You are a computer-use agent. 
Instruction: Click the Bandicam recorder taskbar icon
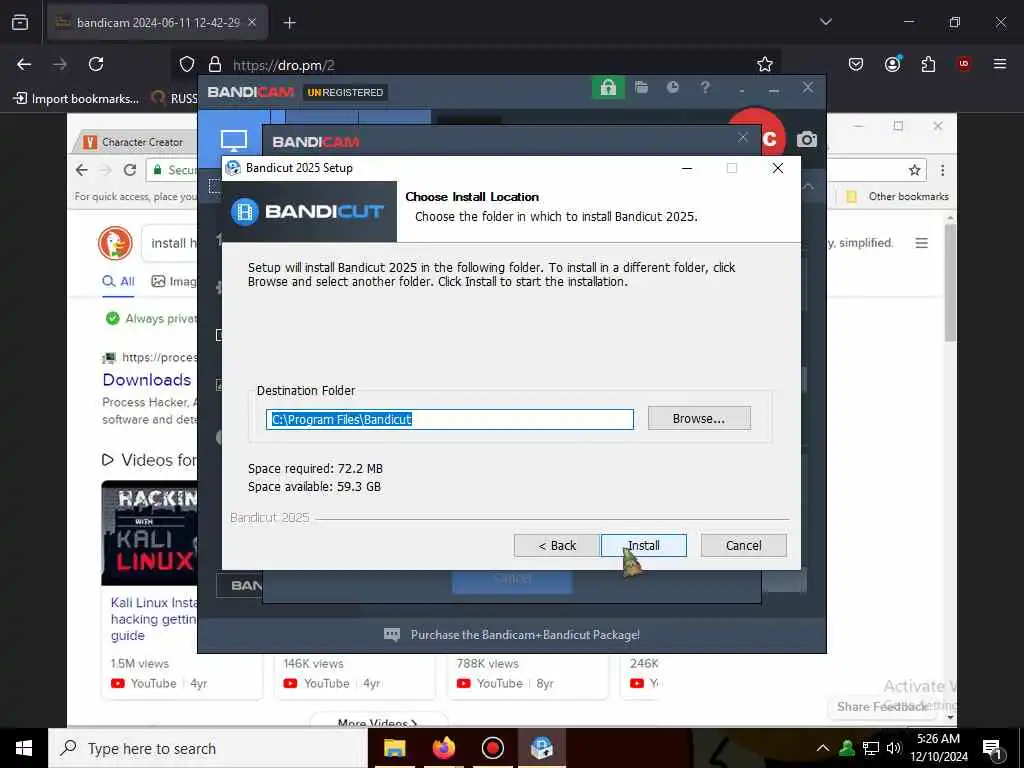[x=492, y=748]
